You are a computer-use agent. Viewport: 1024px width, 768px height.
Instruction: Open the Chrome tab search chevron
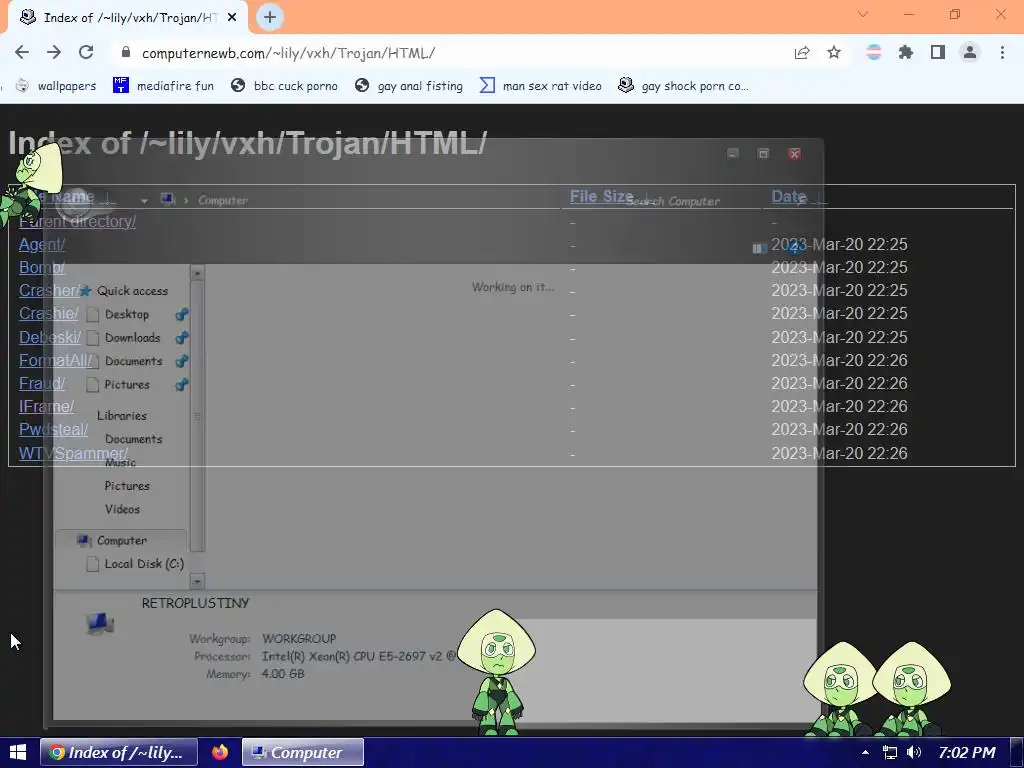(x=863, y=14)
